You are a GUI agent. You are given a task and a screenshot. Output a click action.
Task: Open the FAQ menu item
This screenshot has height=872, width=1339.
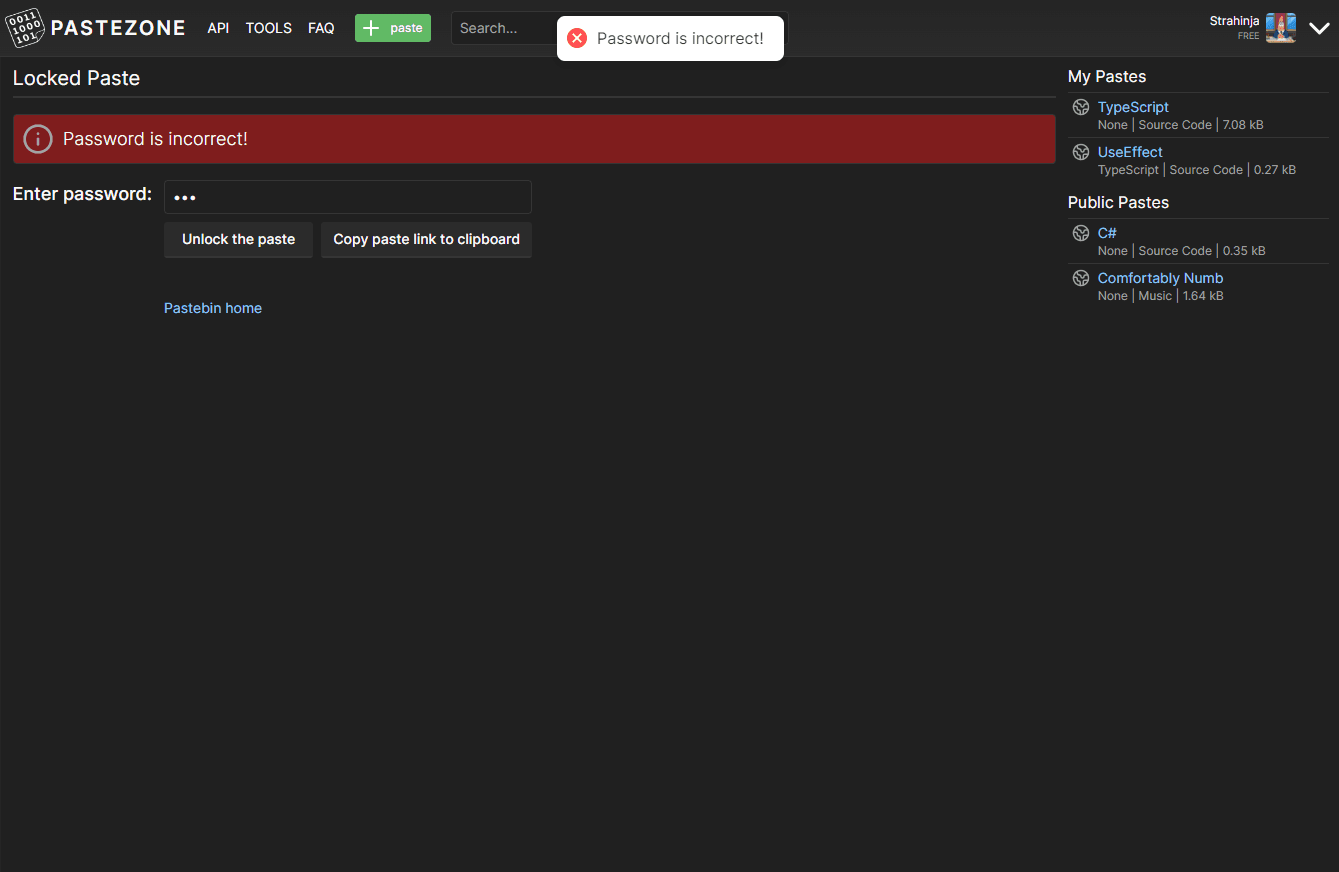click(x=321, y=28)
